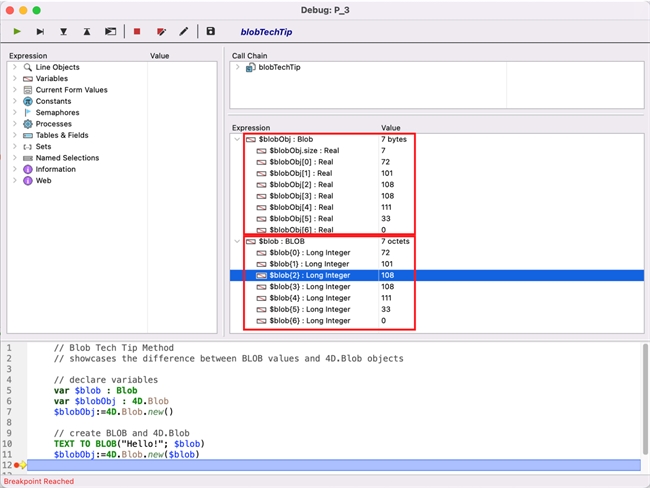Click the Value column header in watch pane
The image size is (650, 489).
[391, 128]
